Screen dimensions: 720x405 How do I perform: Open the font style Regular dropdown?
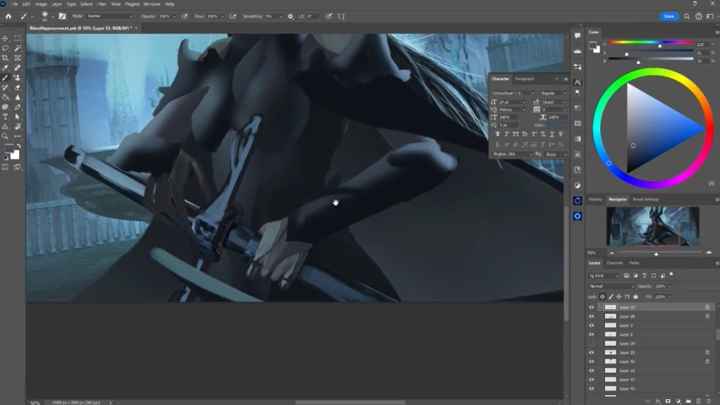pyautogui.click(x=553, y=93)
